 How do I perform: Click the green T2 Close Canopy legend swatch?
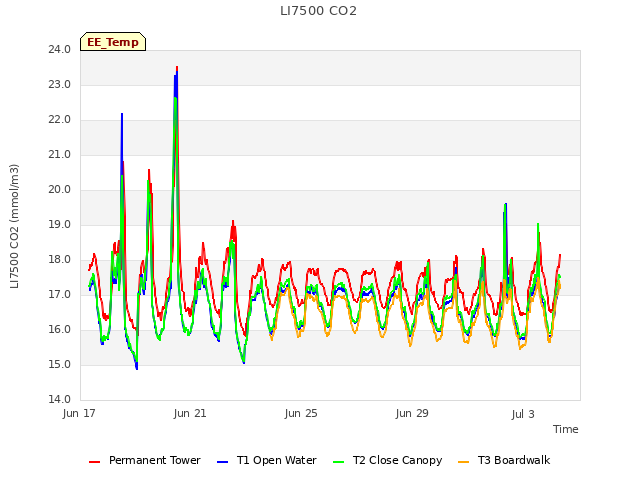pyautogui.click(x=338, y=462)
